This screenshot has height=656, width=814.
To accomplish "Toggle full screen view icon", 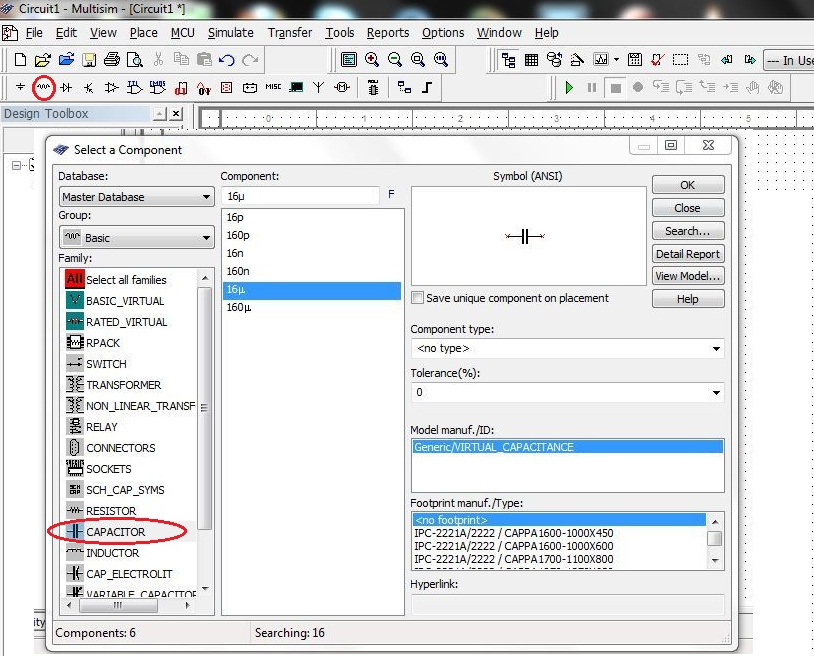I will pyautogui.click(x=349, y=60).
